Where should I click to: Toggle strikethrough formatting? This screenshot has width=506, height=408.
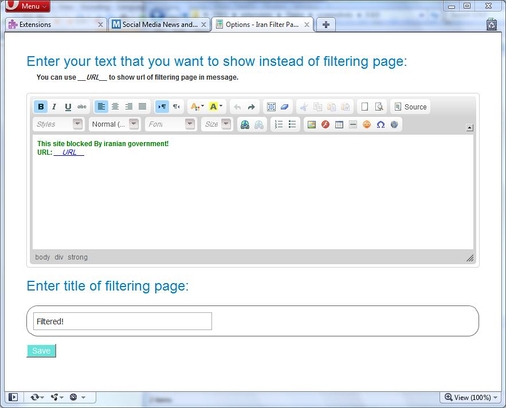coord(82,107)
